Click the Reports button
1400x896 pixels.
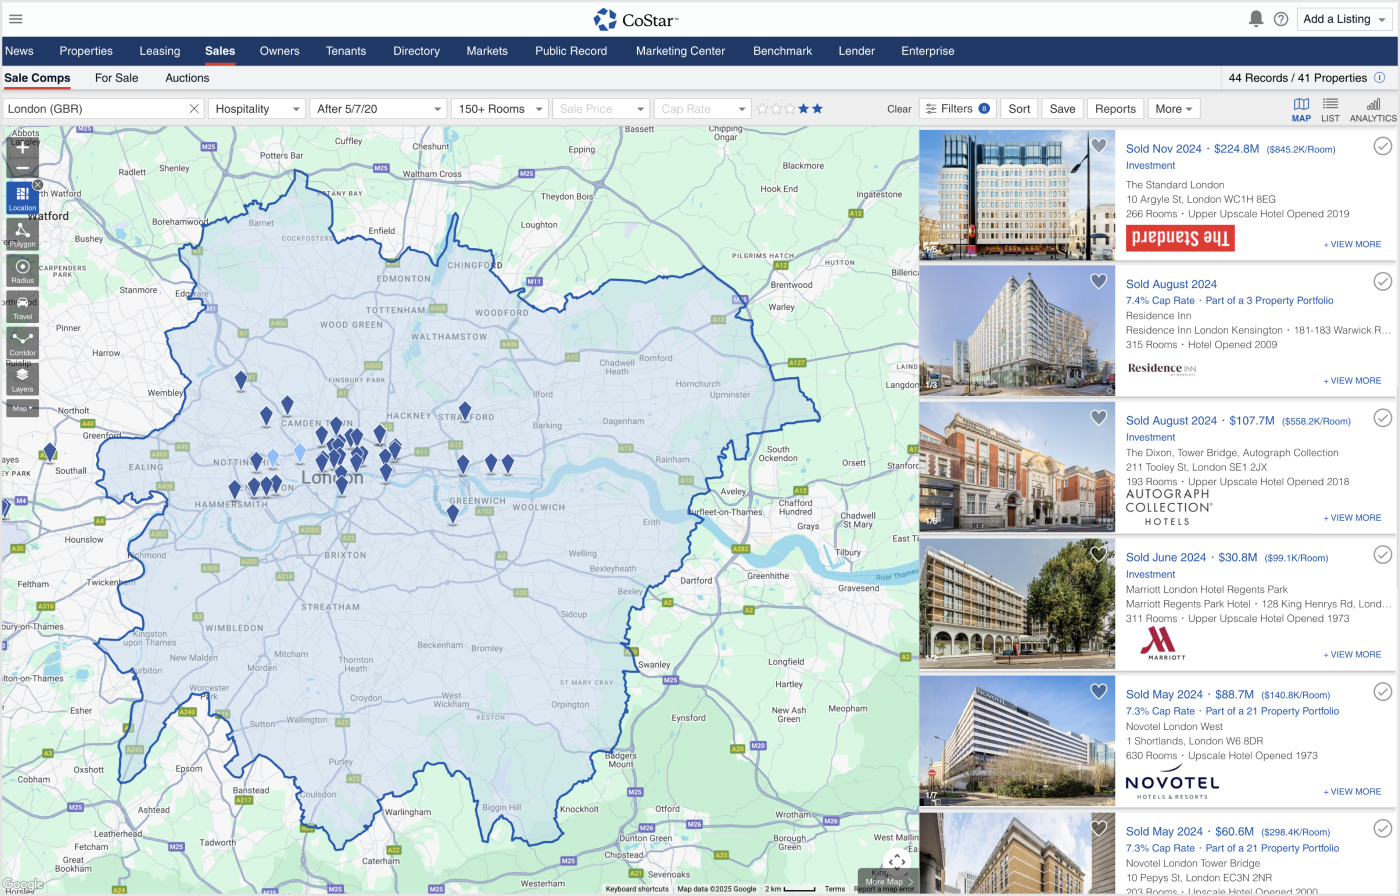(x=1115, y=109)
